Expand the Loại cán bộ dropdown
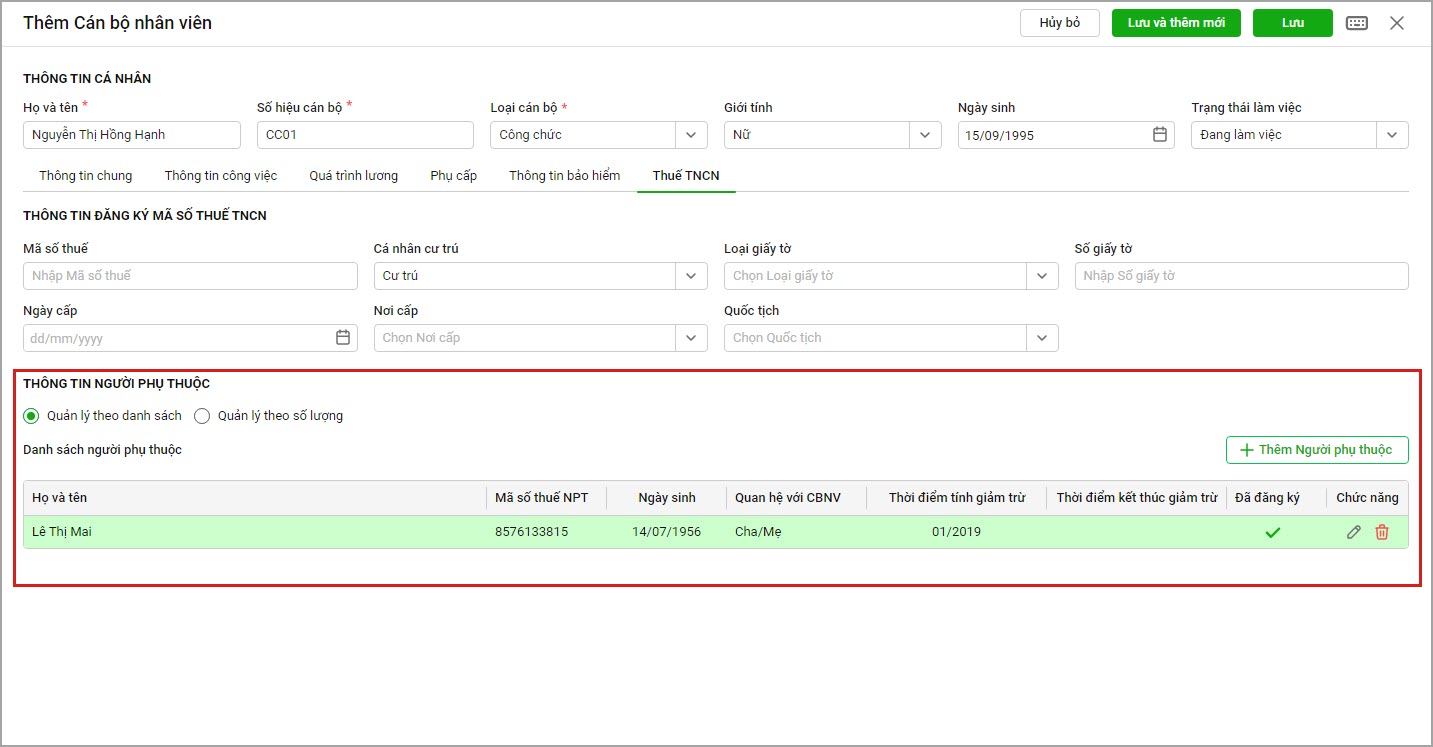The image size is (1433, 747). (691, 135)
